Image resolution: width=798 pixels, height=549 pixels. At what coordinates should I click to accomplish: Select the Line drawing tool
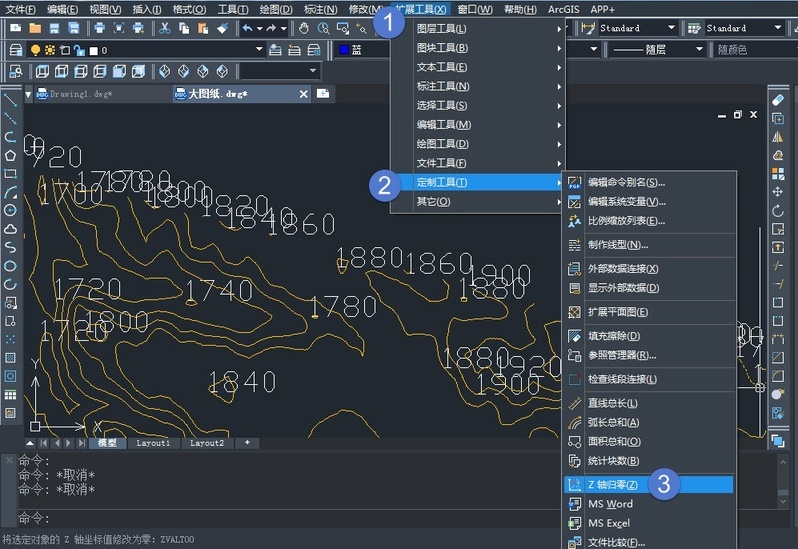(x=10, y=100)
